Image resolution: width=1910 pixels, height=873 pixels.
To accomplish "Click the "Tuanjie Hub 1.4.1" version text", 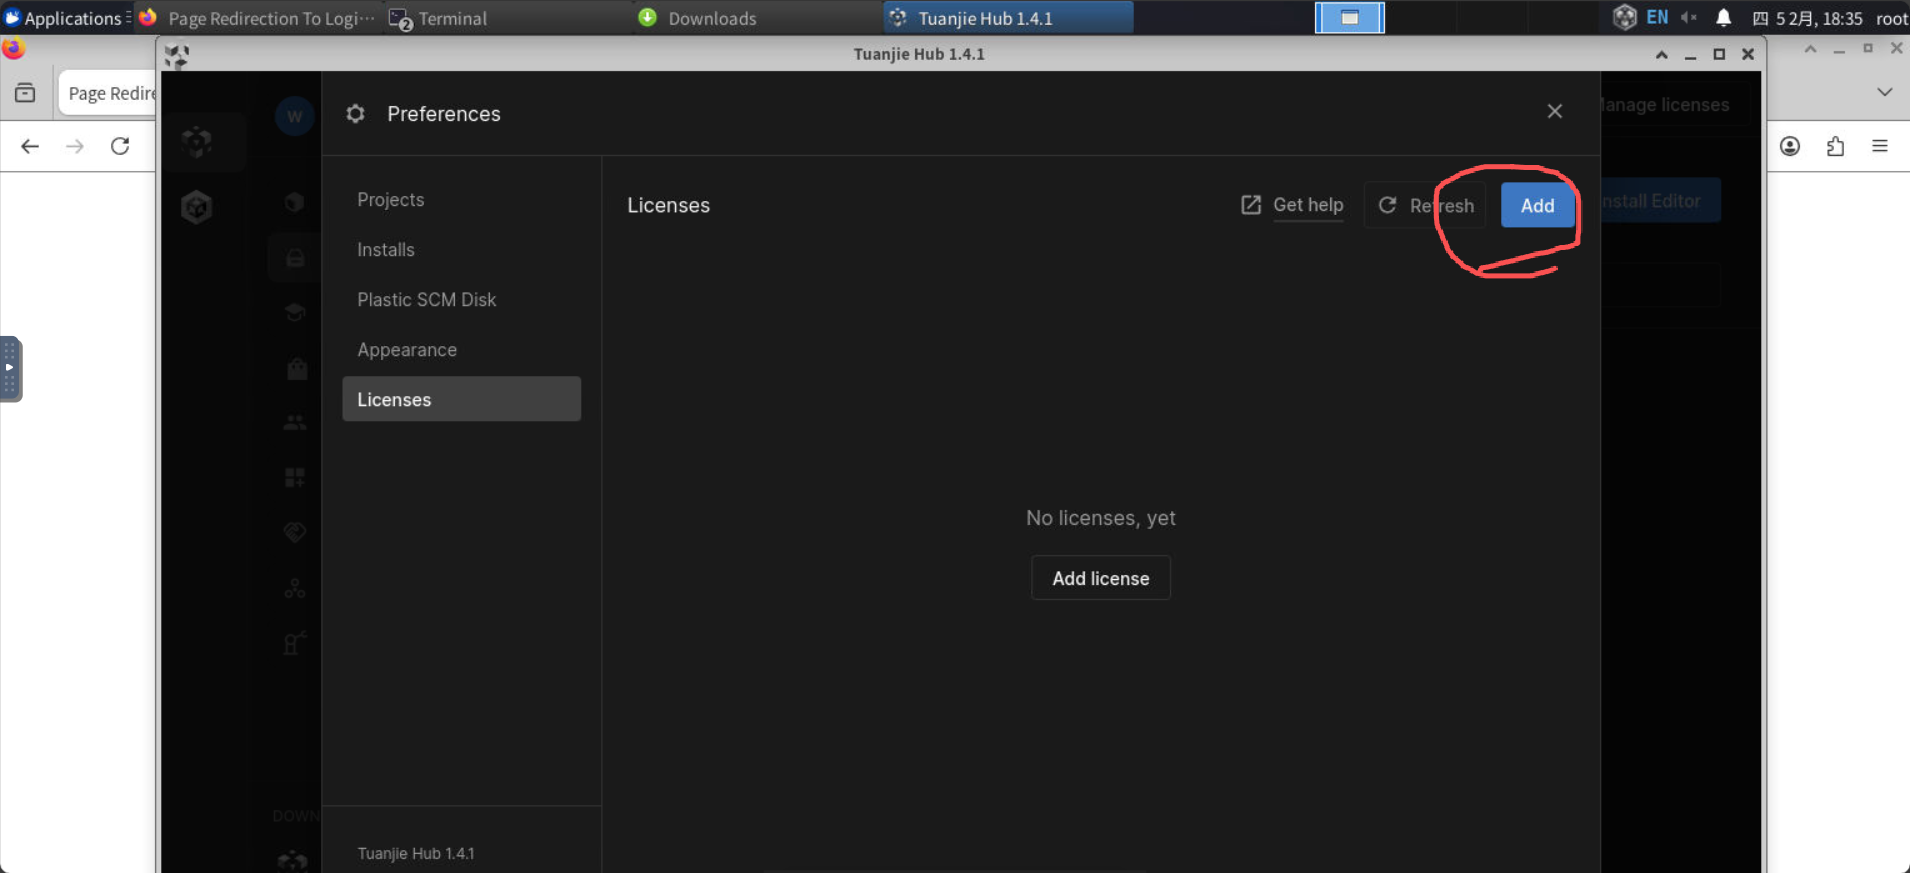I will (x=416, y=853).
